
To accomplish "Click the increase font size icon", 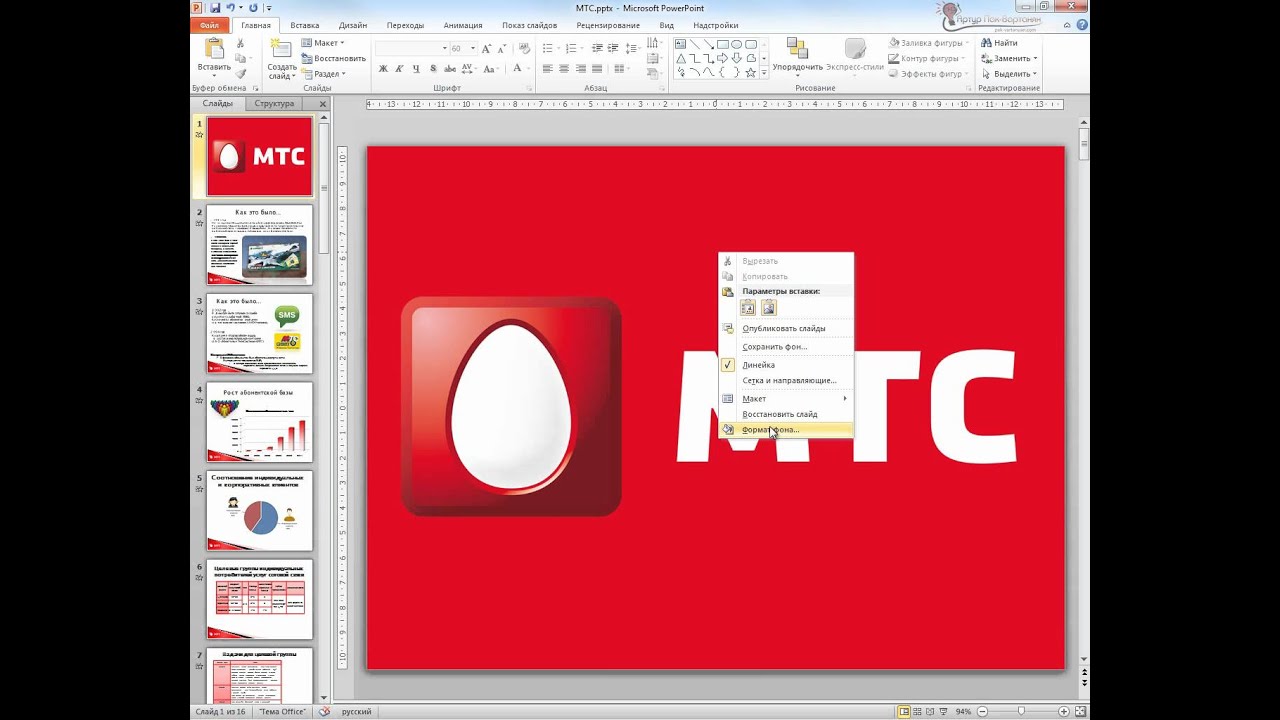I will coord(487,48).
